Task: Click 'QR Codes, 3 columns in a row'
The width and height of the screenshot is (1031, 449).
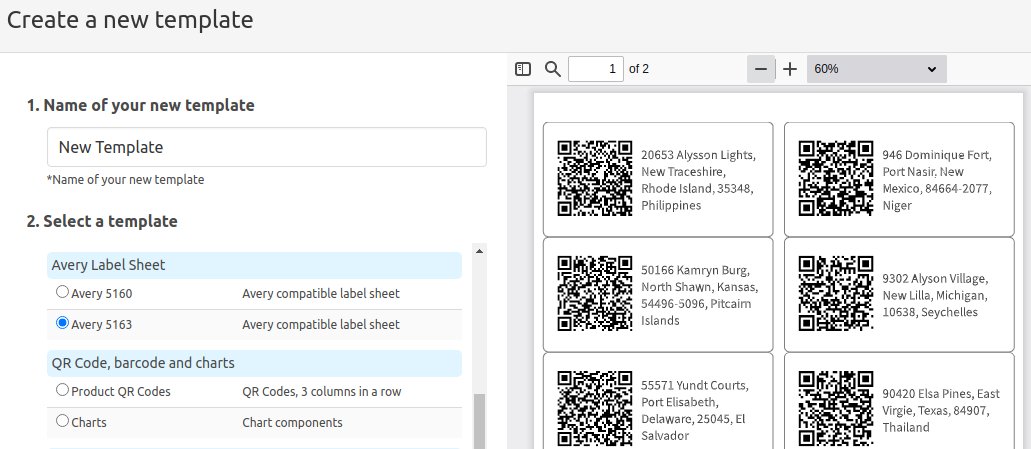Action: 322,392
